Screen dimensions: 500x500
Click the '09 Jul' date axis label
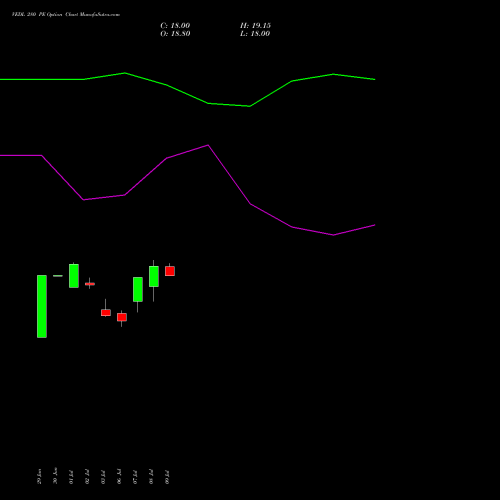167,477
